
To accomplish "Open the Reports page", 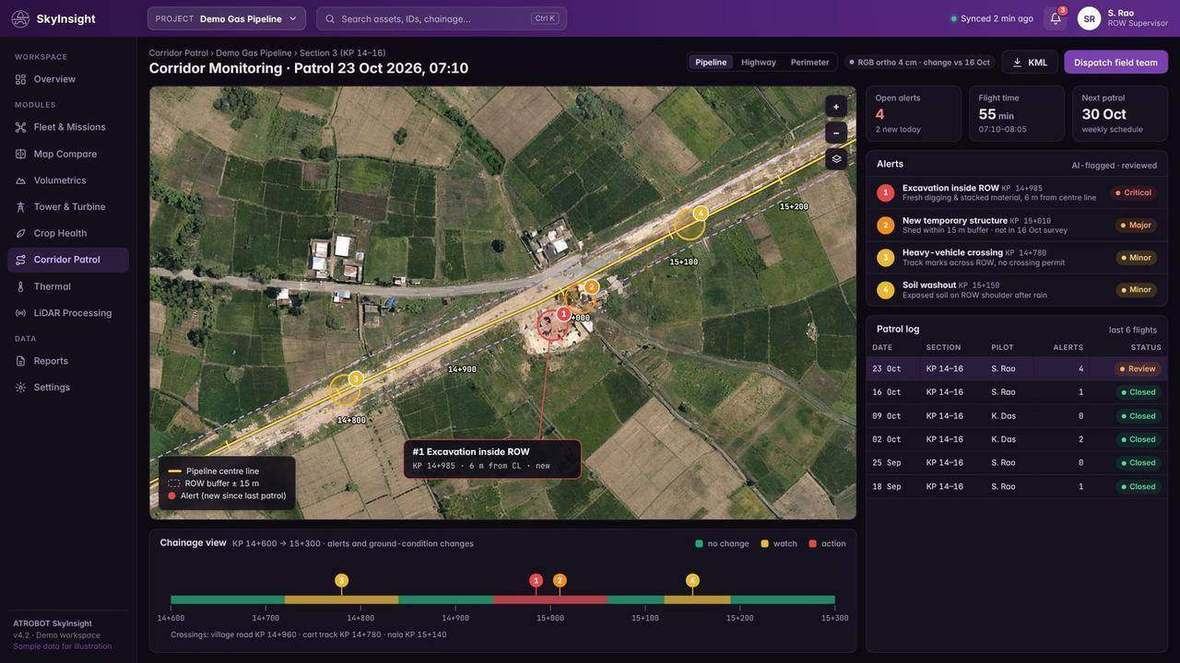I will [68, 361].
